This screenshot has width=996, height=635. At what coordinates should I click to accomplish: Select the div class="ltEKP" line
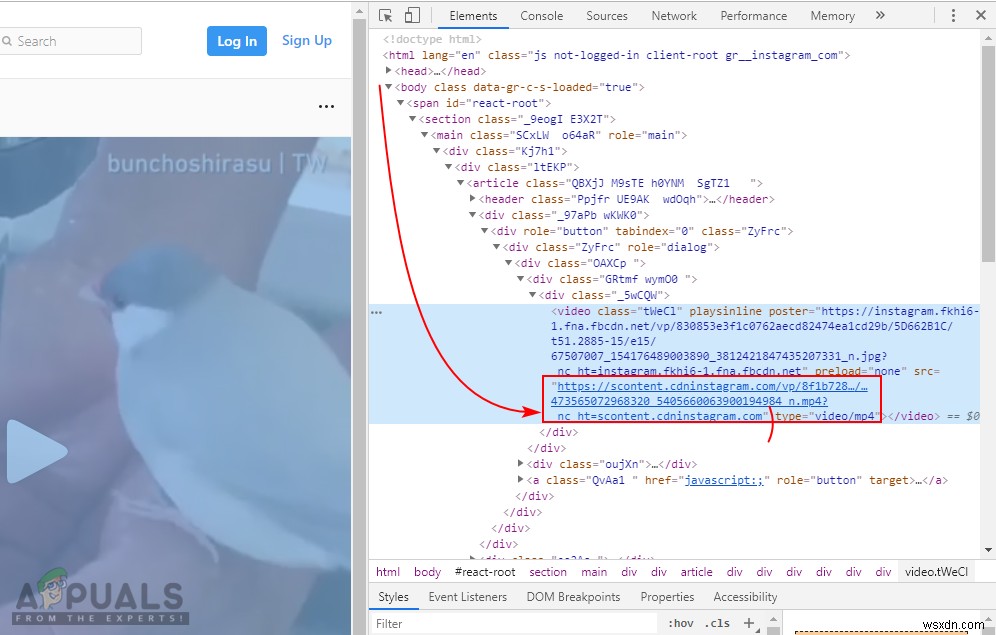pyautogui.click(x=516, y=167)
